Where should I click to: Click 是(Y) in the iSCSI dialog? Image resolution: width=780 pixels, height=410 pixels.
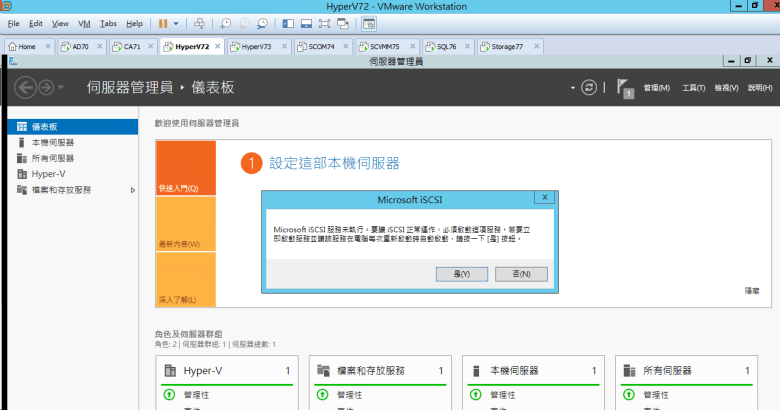[461, 273]
